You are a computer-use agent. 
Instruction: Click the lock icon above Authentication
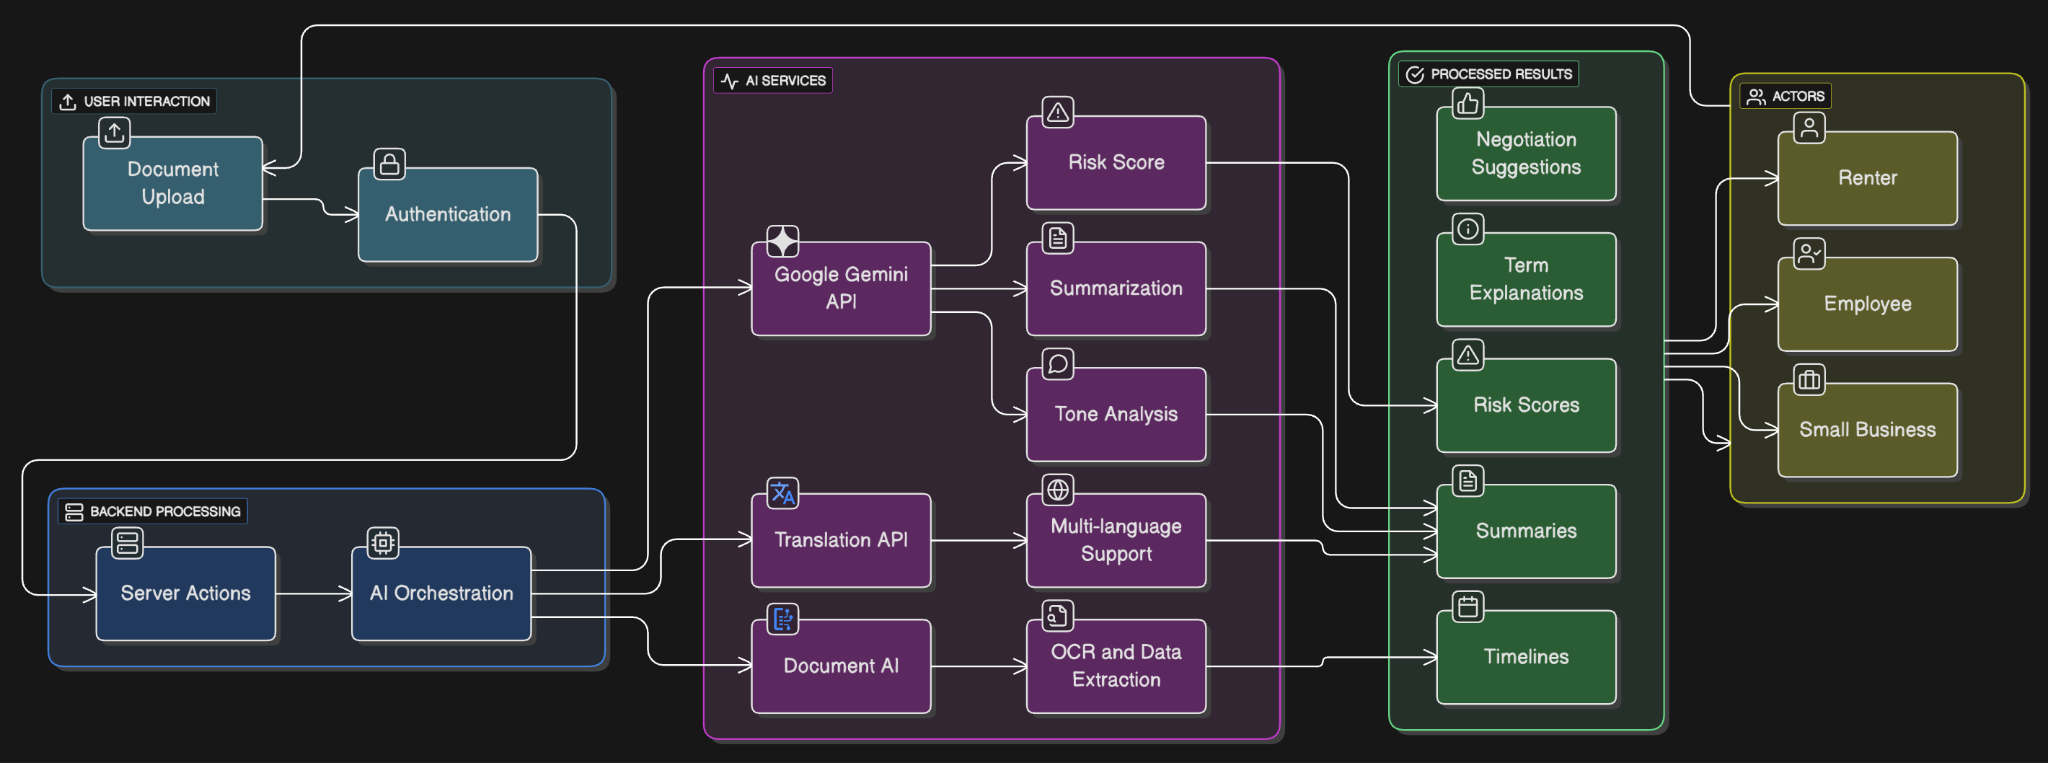(389, 163)
